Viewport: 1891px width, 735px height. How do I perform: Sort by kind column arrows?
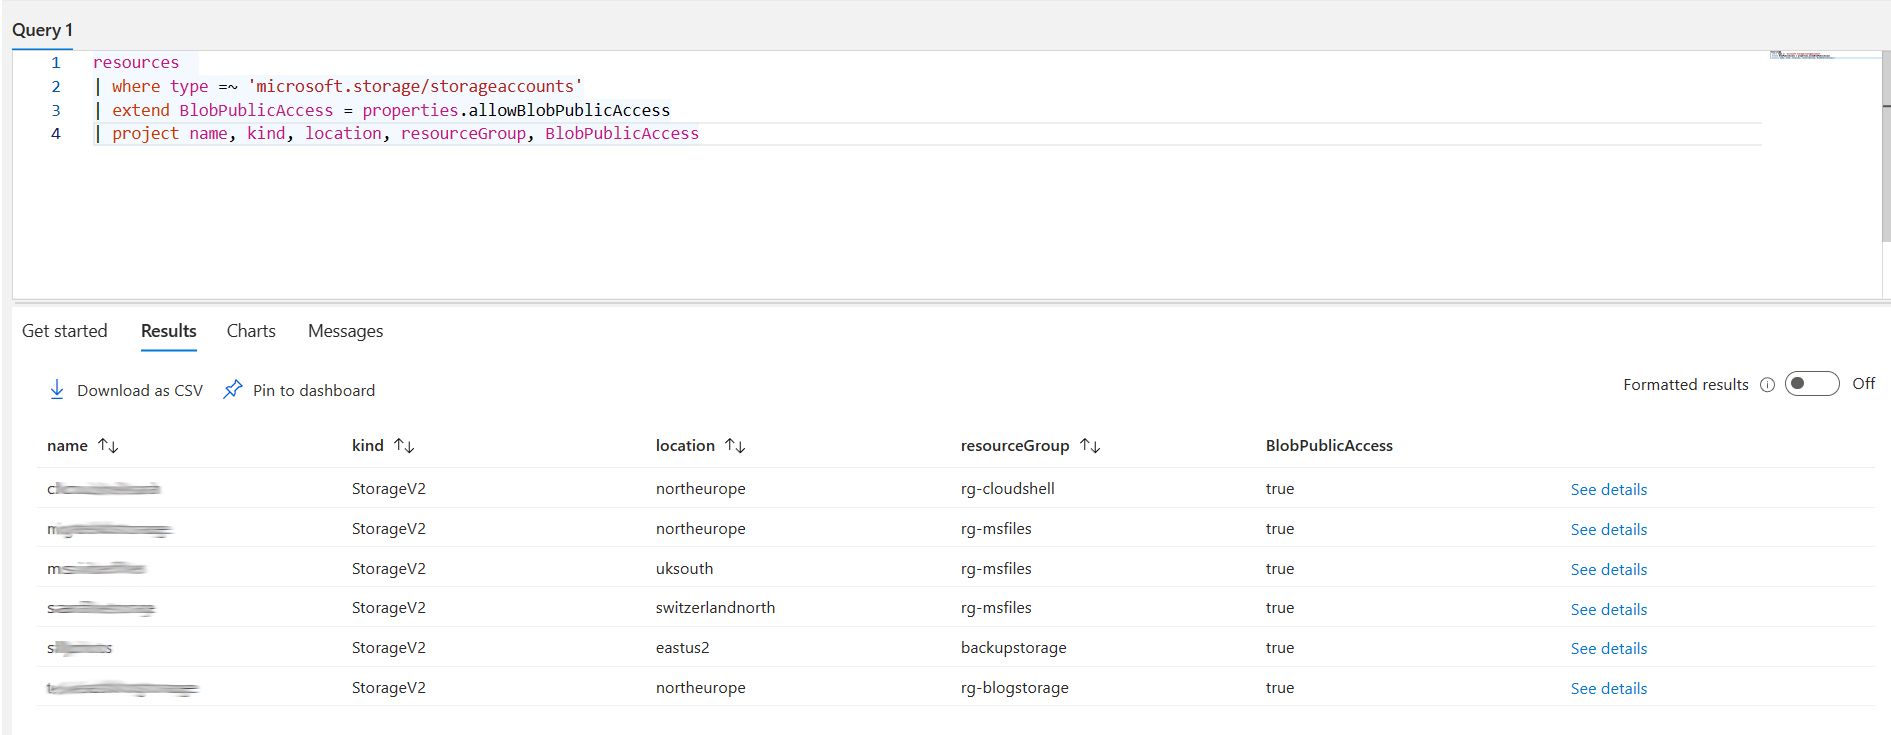(x=404, y=446)
